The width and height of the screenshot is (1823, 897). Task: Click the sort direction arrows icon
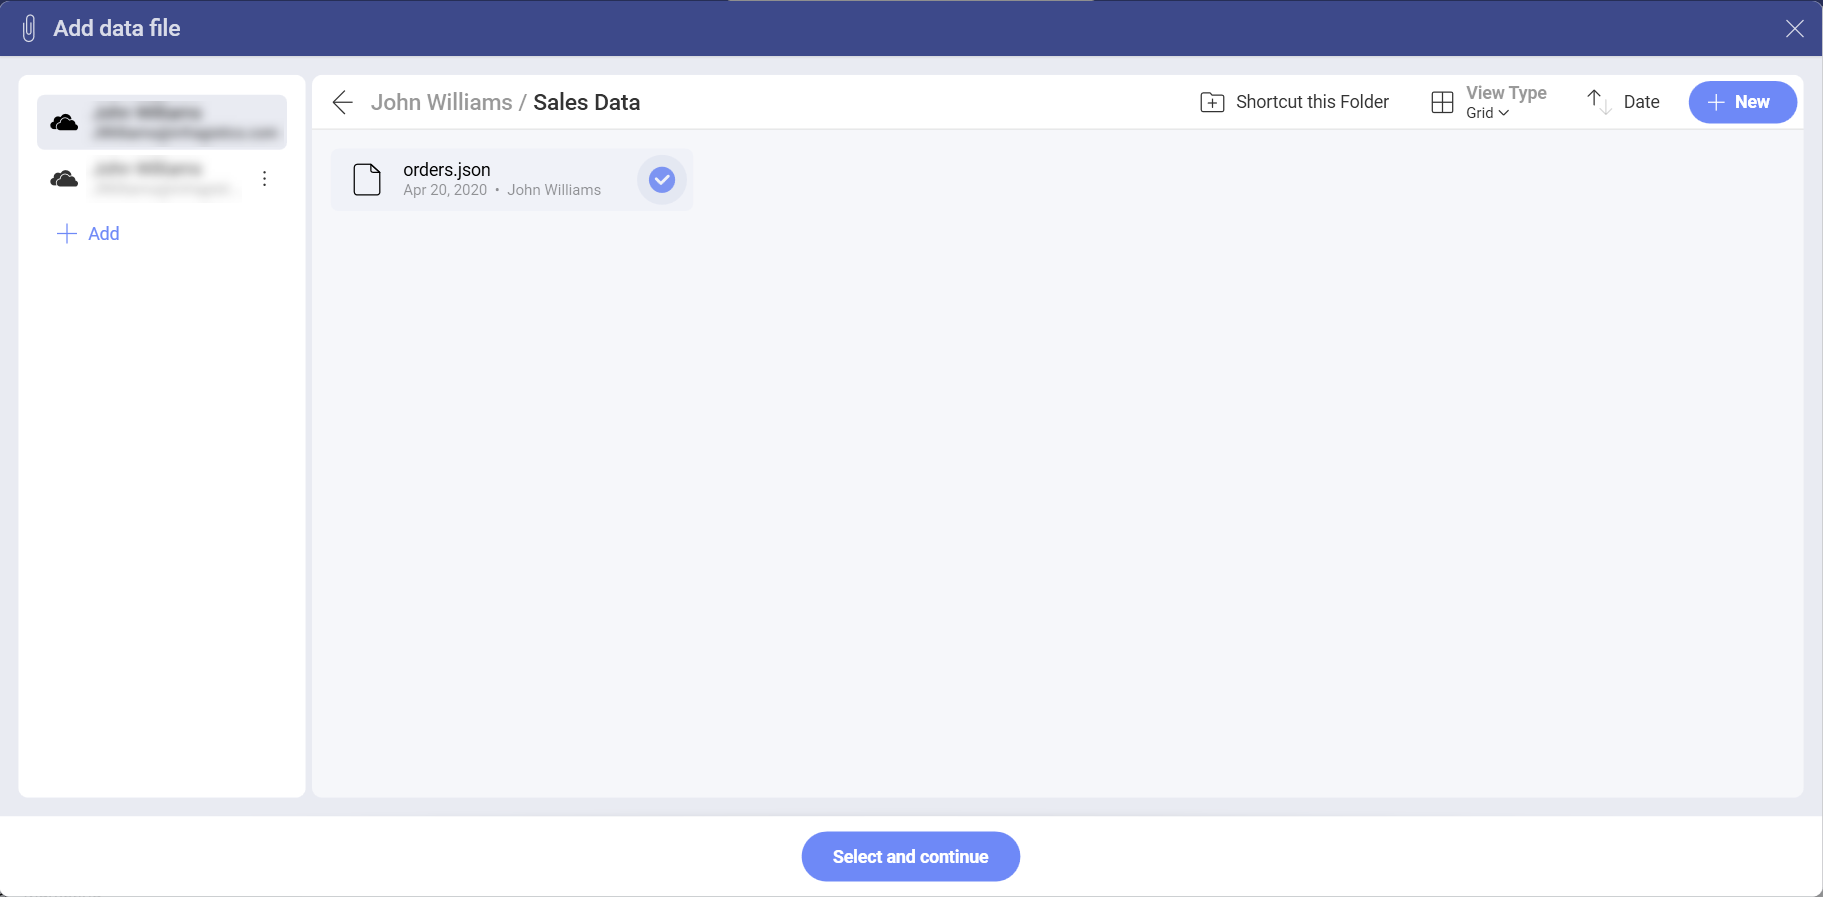(1599, 102)
